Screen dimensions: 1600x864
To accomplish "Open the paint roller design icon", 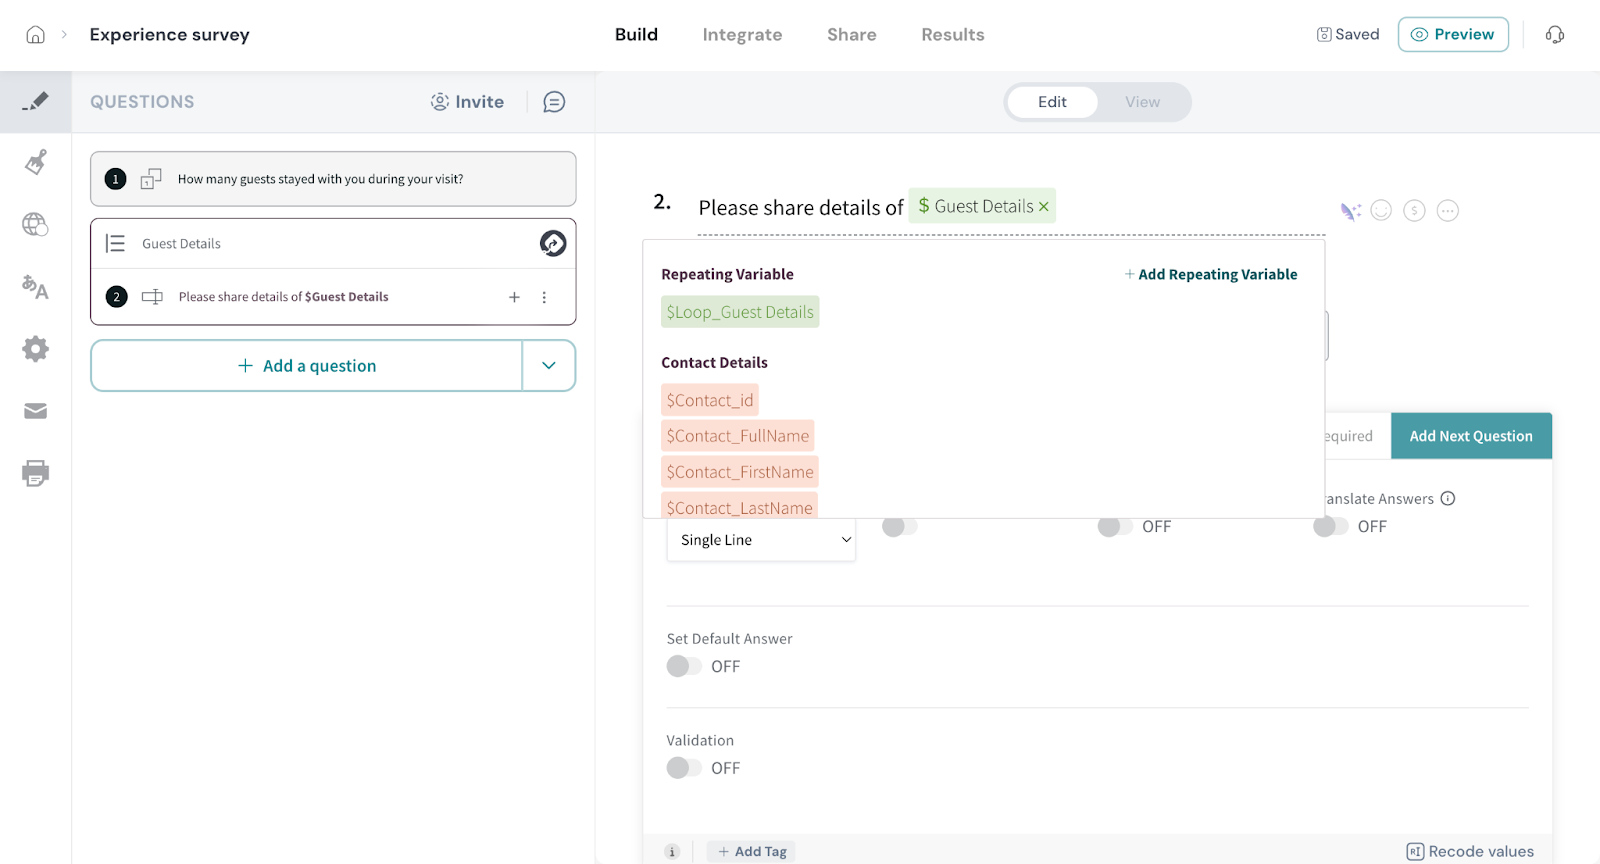I will click(x=36, y=162).
